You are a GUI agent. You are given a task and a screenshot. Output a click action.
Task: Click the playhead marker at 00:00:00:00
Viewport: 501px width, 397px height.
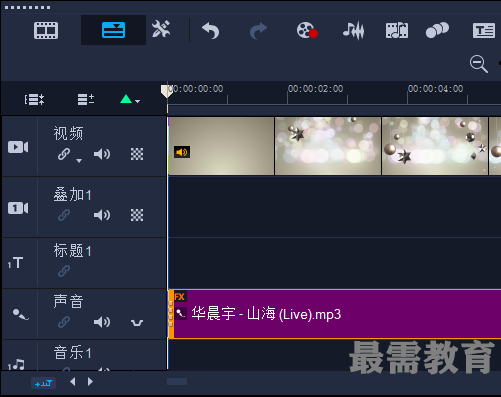point(166,91)
